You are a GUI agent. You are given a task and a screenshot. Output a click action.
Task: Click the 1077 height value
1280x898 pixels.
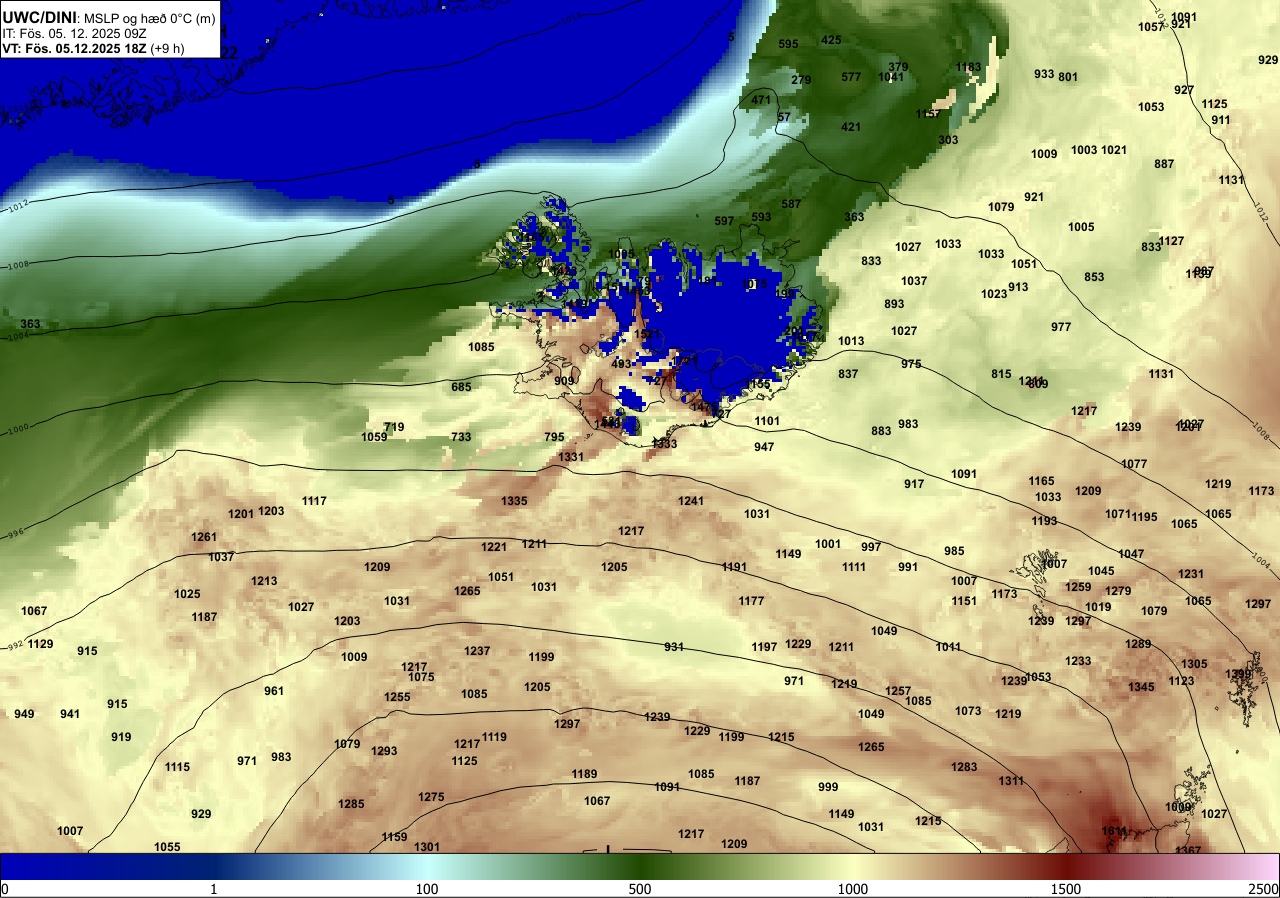[x=1134, y=464]
